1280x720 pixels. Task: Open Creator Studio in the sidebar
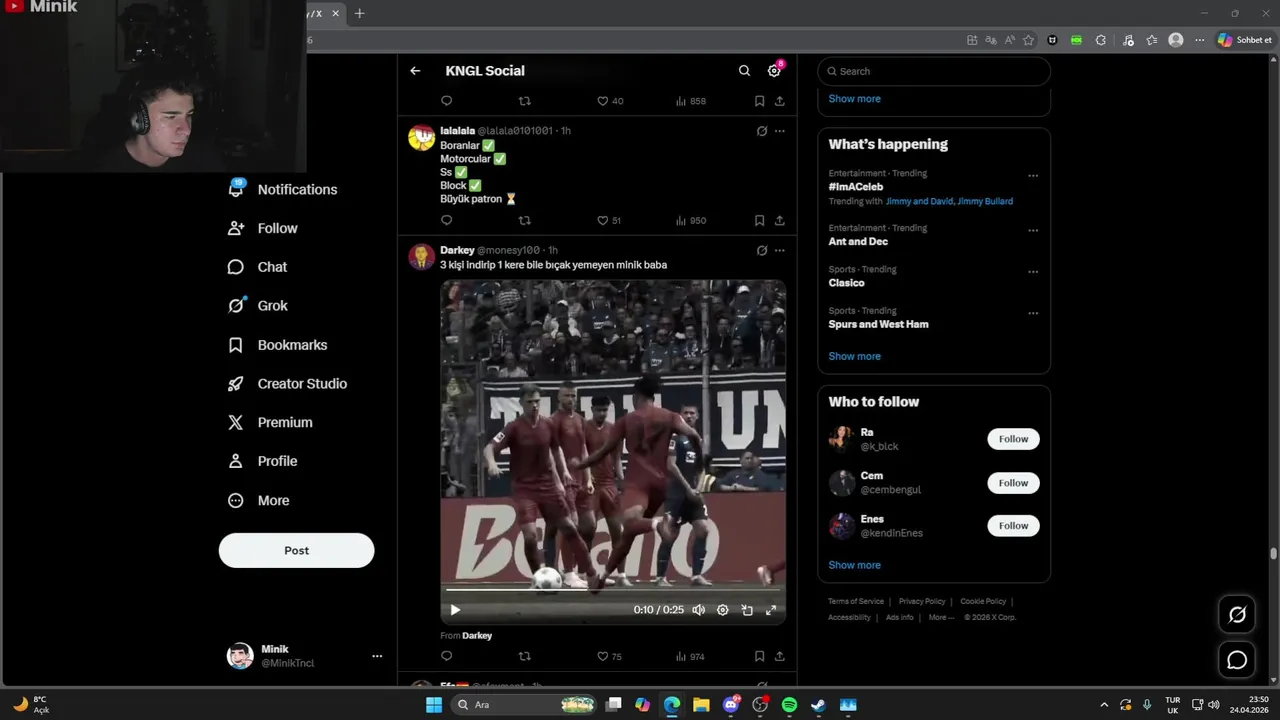[288, 383]
